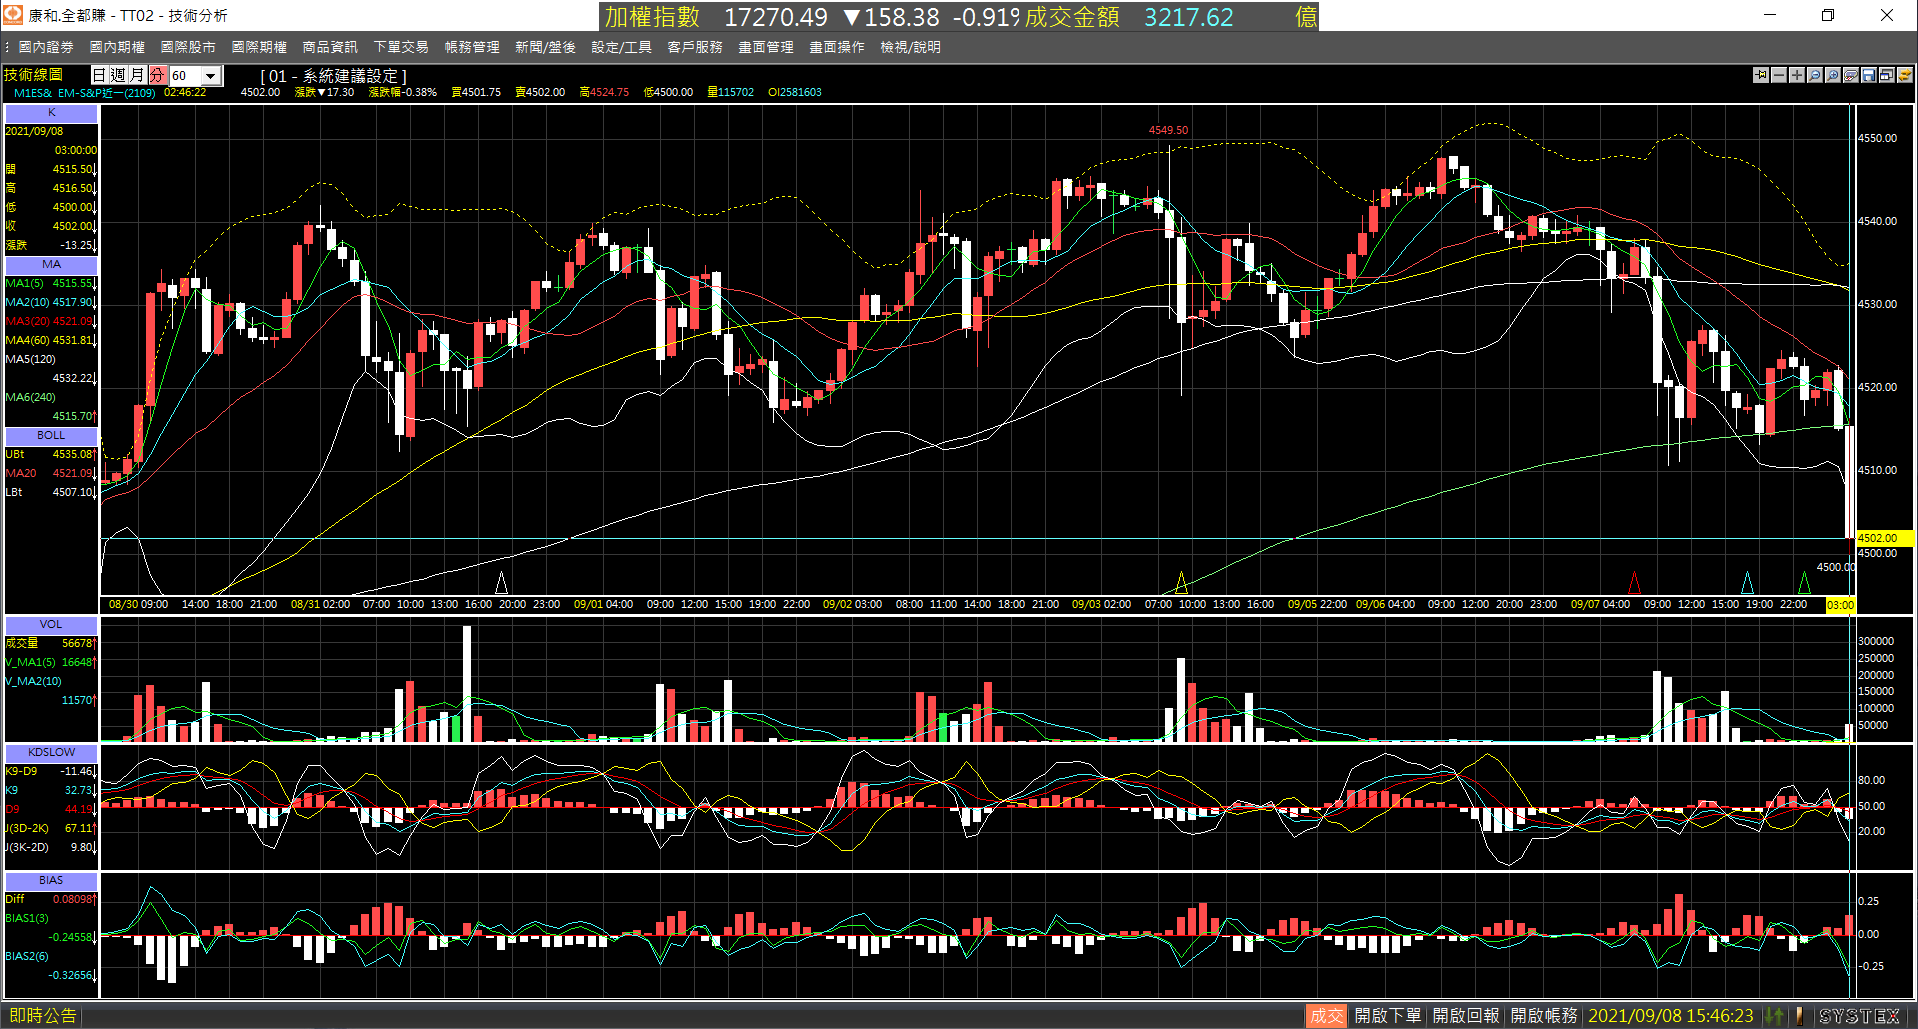Open the 國際期權 menu

(x=259, y=47)
